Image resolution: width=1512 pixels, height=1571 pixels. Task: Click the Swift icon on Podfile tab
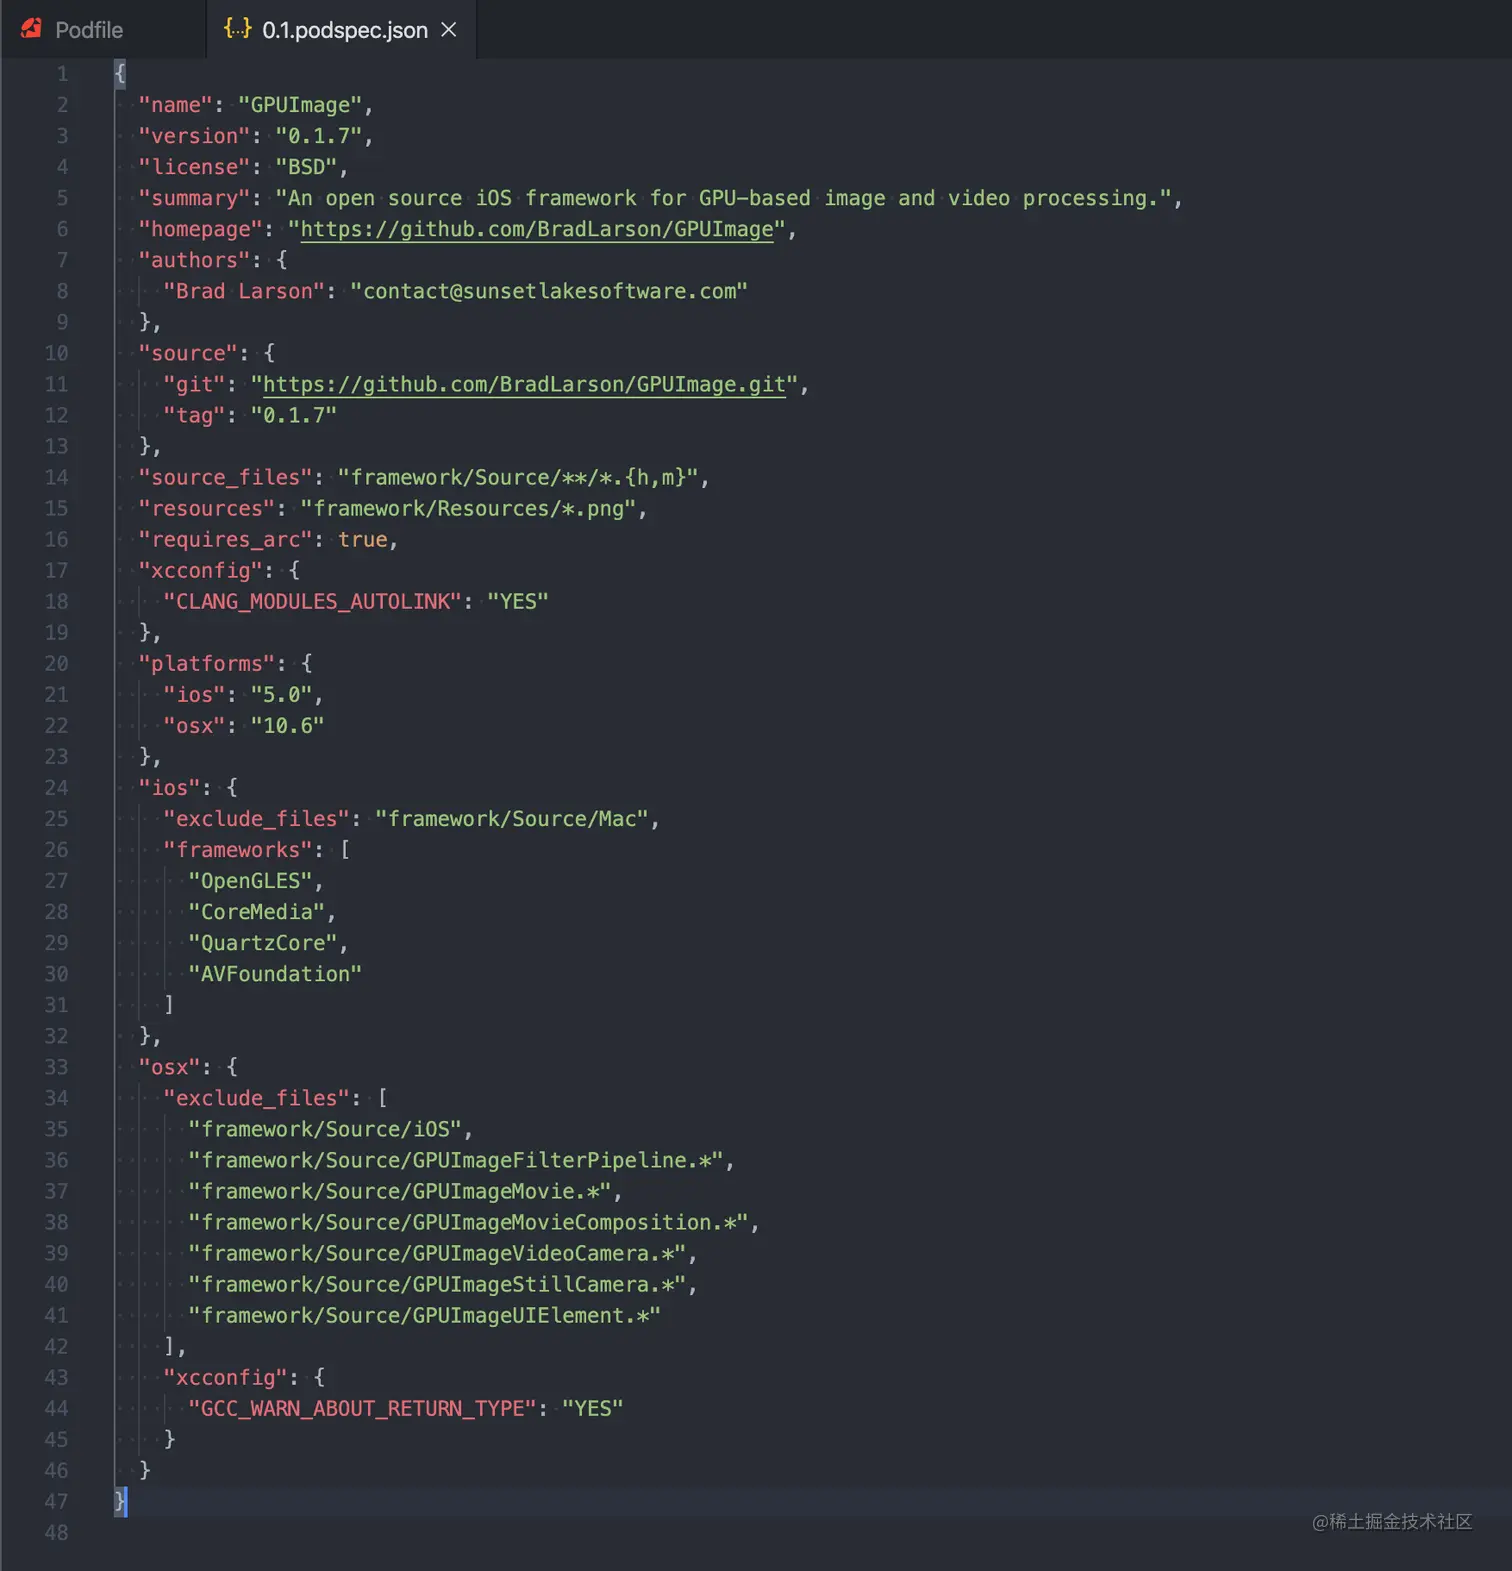(32, 29)
